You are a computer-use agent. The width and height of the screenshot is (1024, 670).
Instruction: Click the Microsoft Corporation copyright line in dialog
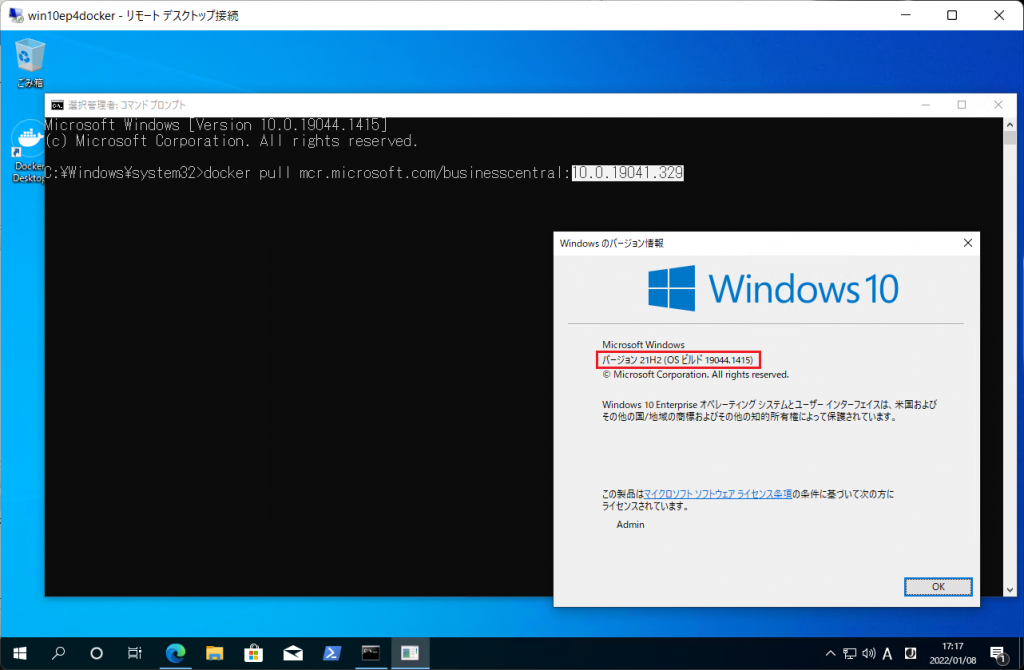695,375
